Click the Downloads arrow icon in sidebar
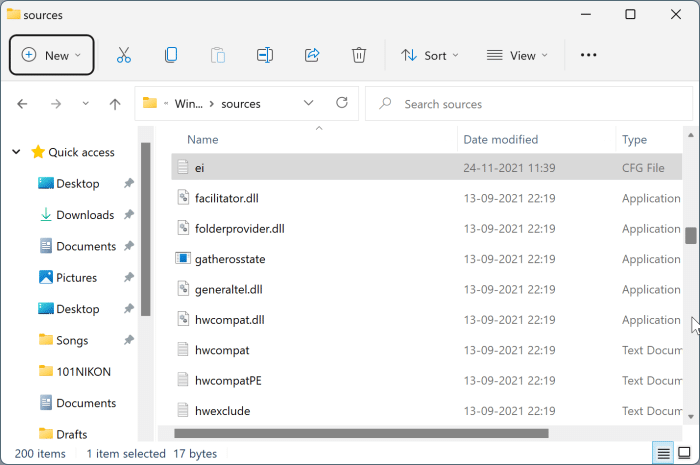 point(46,215)
